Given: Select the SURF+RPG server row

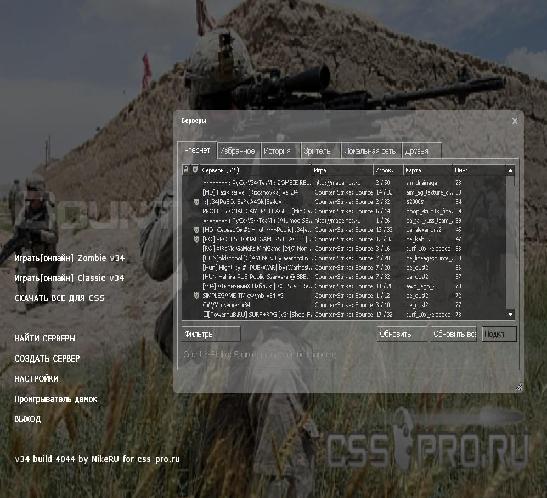Looking at the screenshot, I should tap(344, 314).
